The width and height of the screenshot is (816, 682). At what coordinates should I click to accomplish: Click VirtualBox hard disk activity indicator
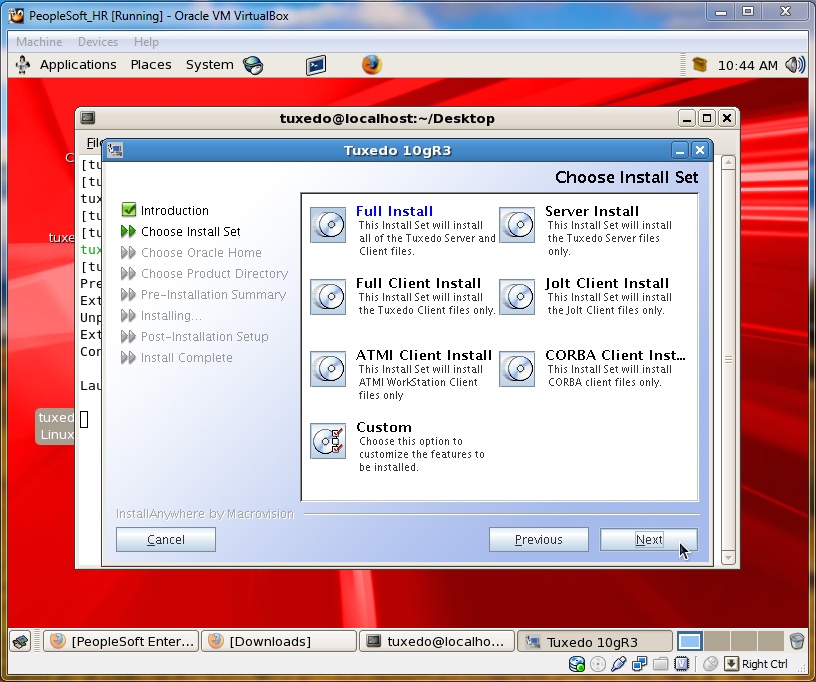(x=577, y=664)
